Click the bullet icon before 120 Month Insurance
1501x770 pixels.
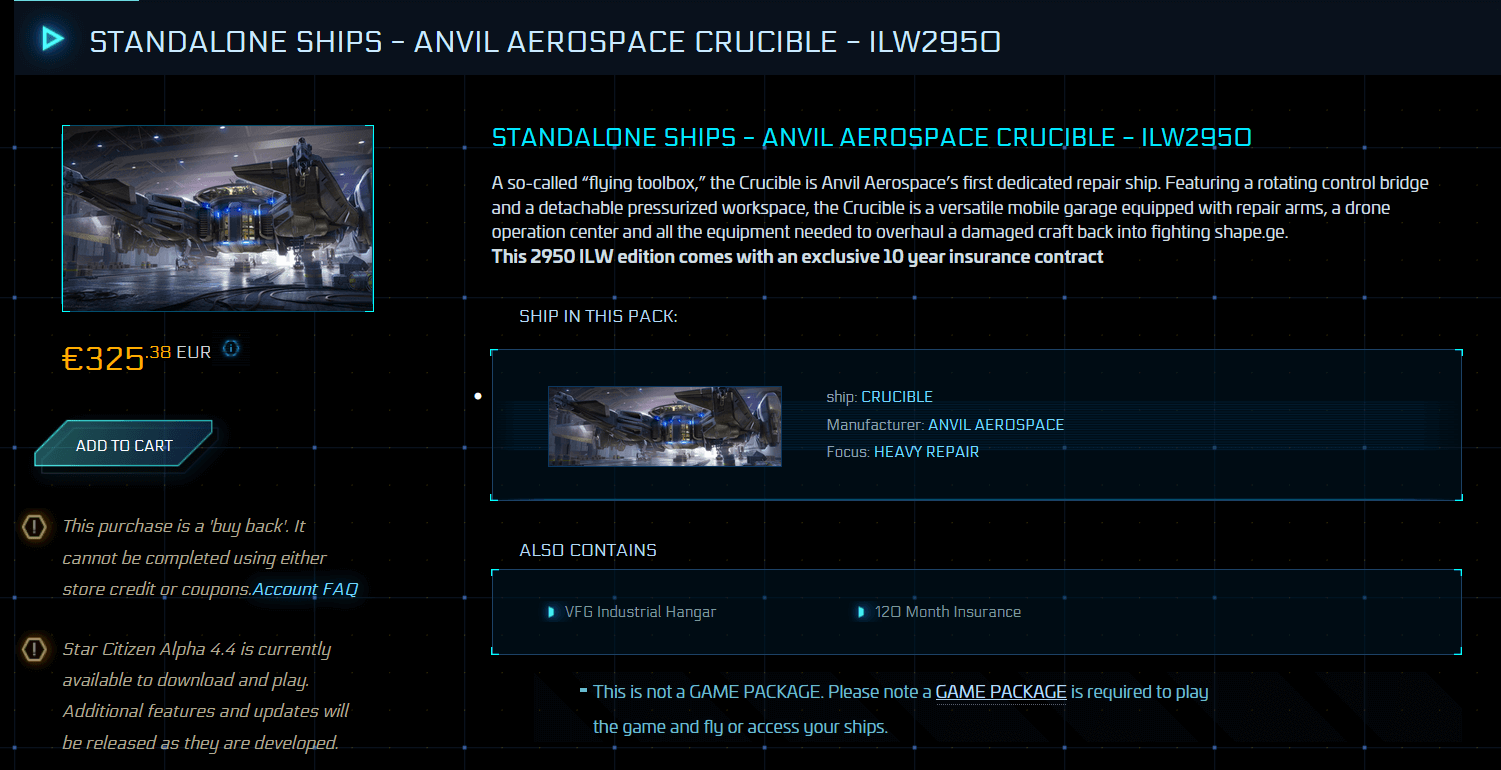click(861, 612)
